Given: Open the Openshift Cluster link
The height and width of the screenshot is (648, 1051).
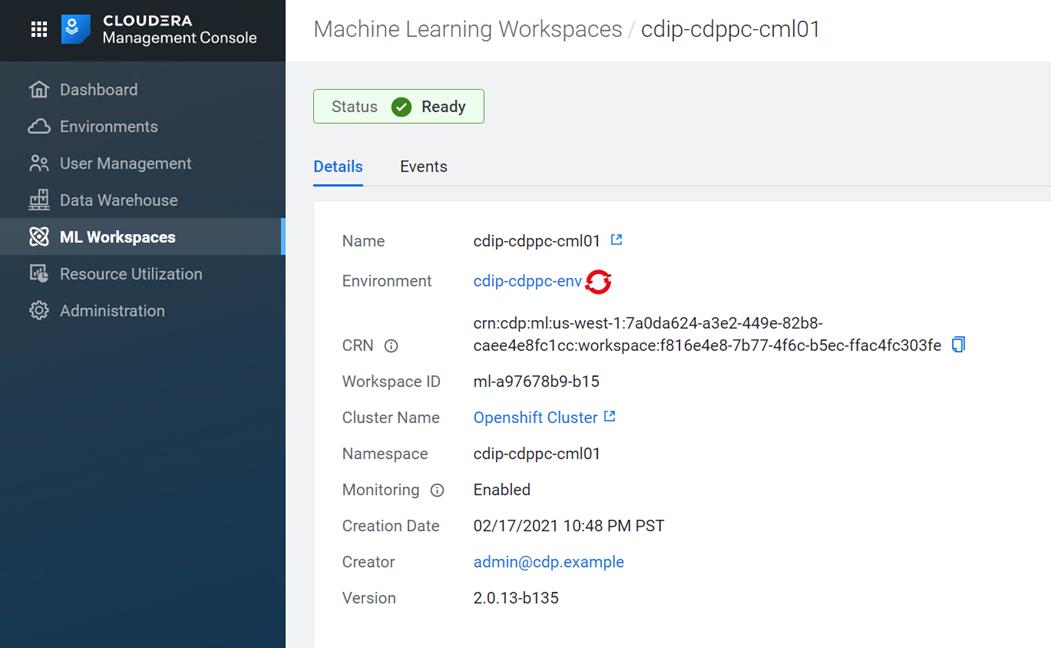Looking at the screenshot, I should tap(536, 417).
